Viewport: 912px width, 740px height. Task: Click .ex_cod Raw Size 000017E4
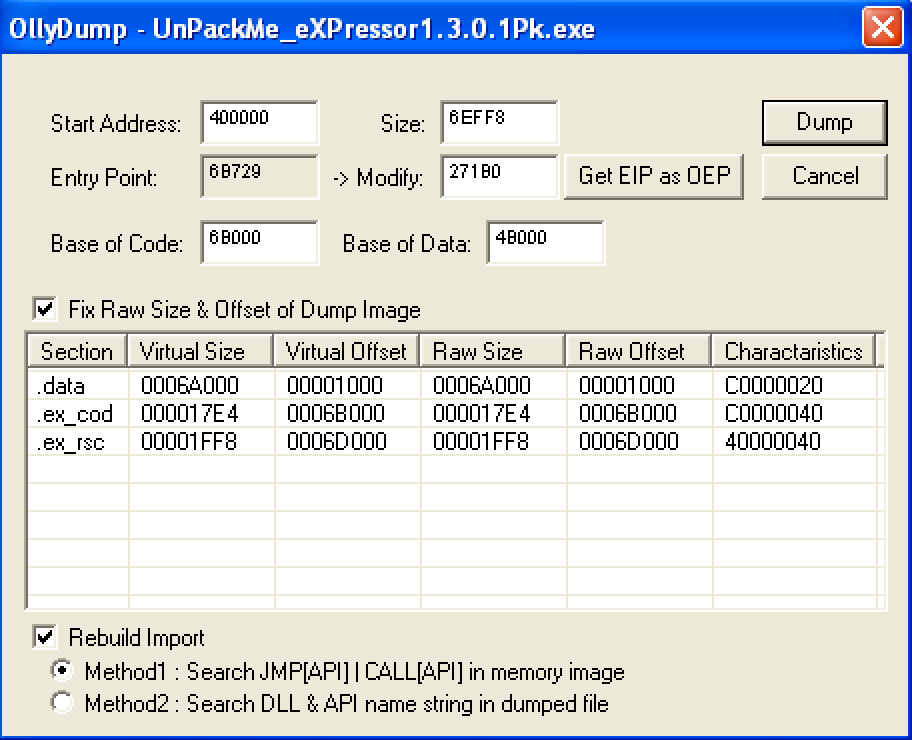click(x=482, y=414)
